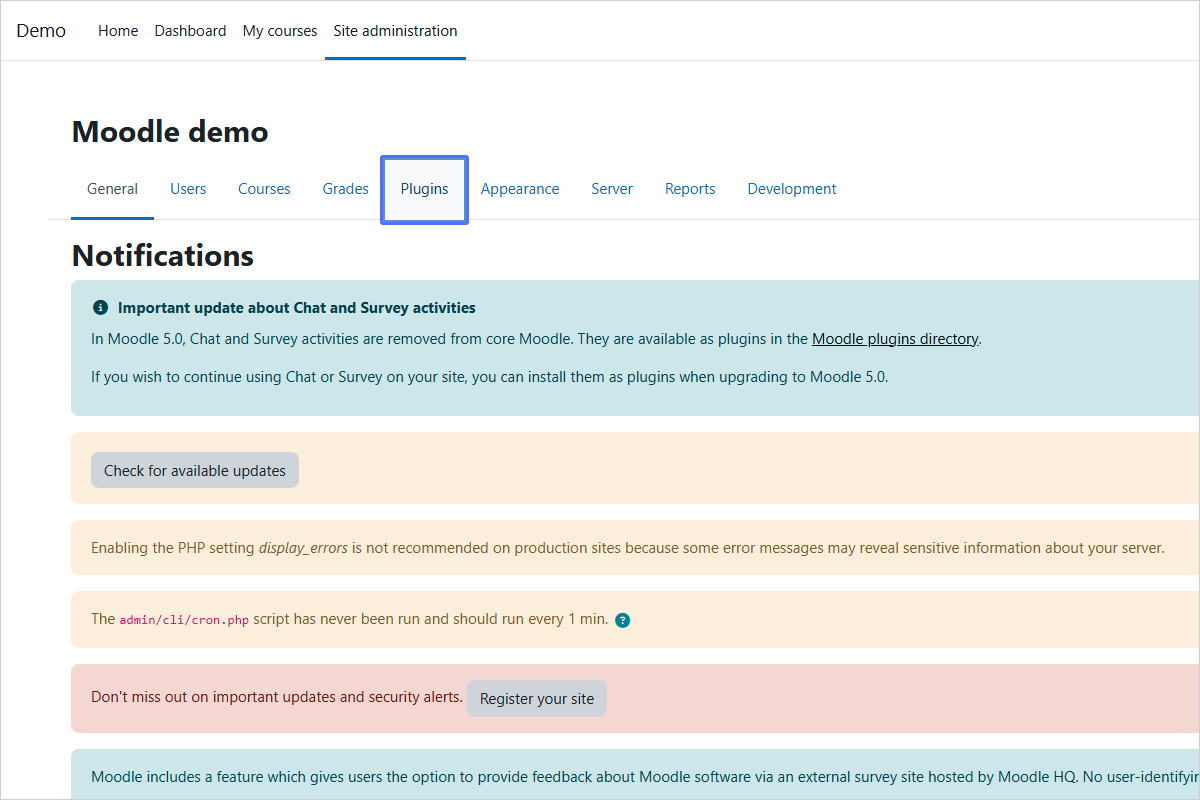
Task: Select Site administration in top navigation
Action: point(395,31)
